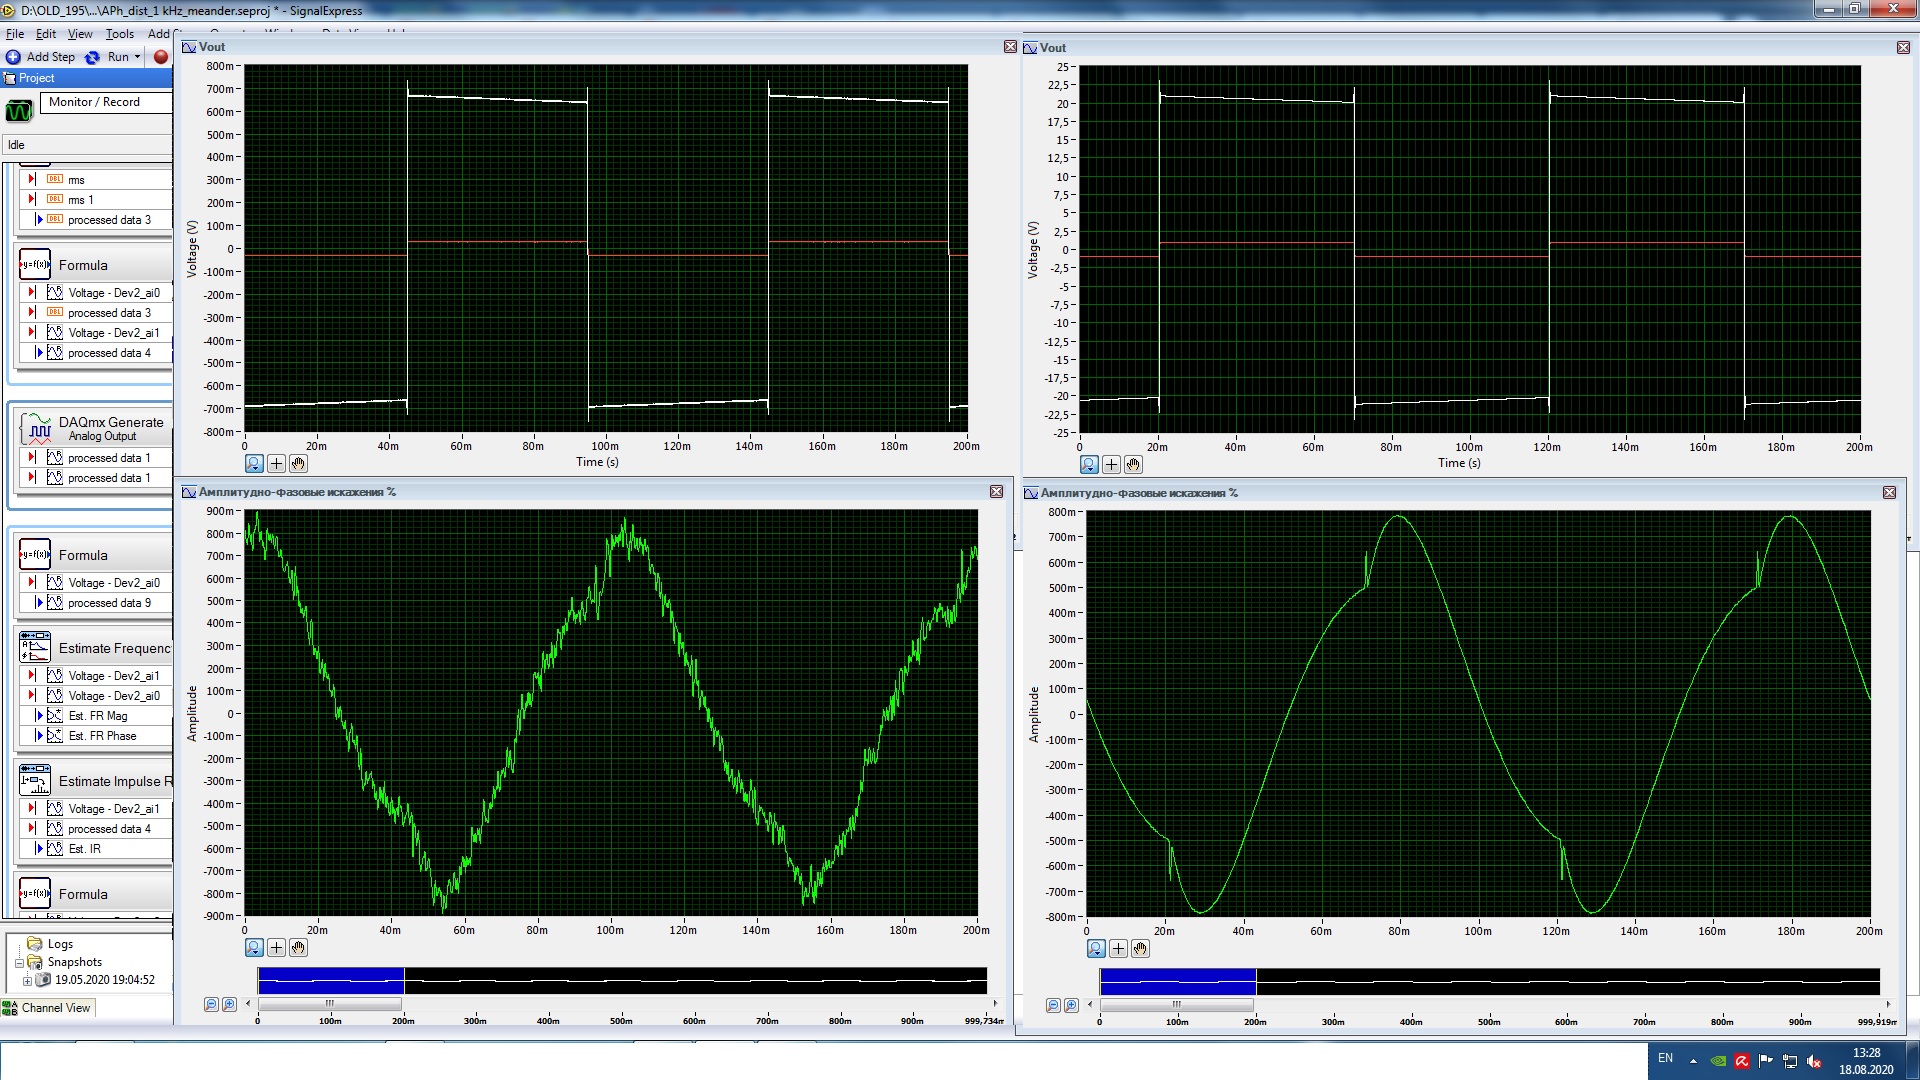Select the 'rms 1' input row

coord(96,200)
